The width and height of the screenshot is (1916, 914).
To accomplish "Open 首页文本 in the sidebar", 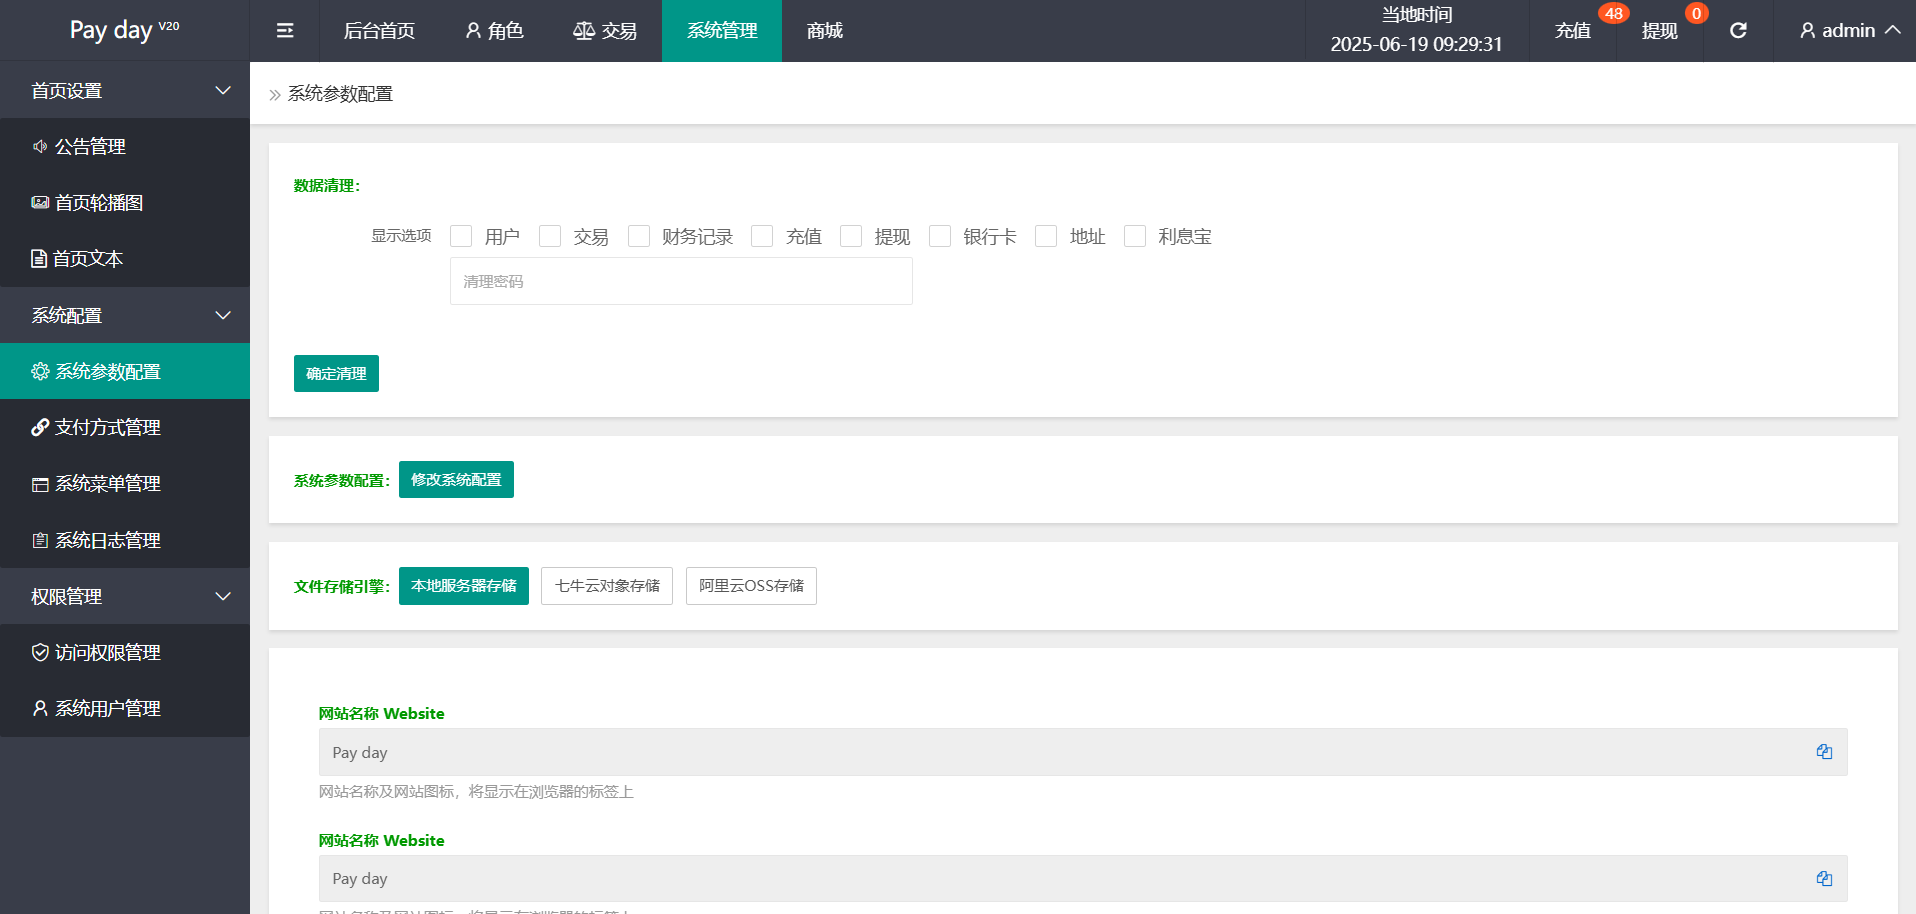I will [125, 259].
